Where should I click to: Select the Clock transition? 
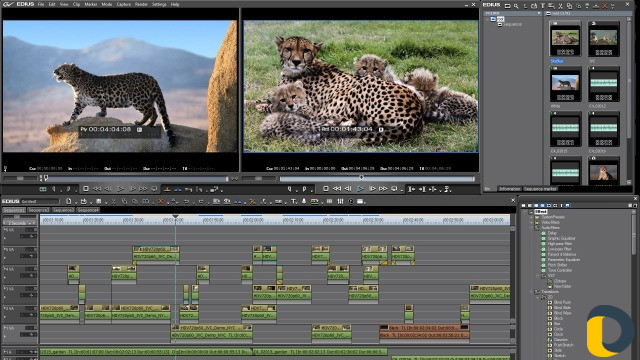click(558, 334)
